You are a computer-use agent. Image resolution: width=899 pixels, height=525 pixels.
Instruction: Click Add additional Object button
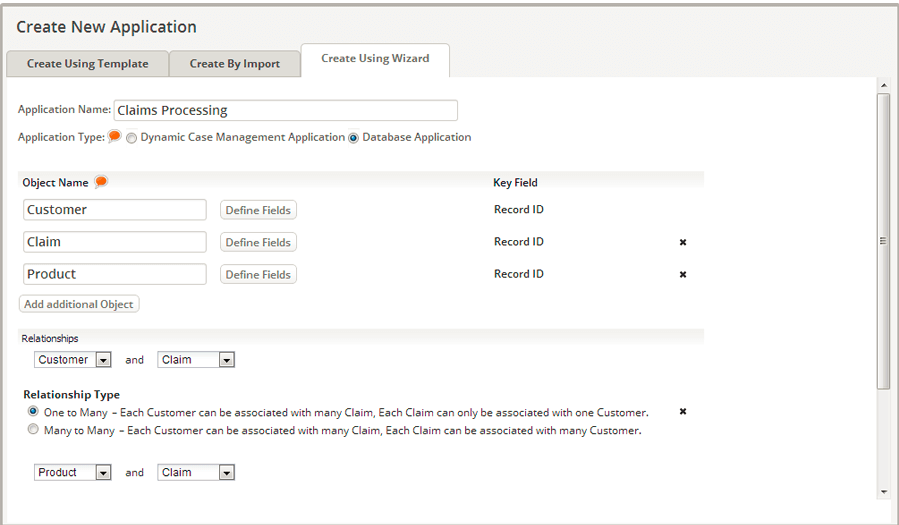79,304
